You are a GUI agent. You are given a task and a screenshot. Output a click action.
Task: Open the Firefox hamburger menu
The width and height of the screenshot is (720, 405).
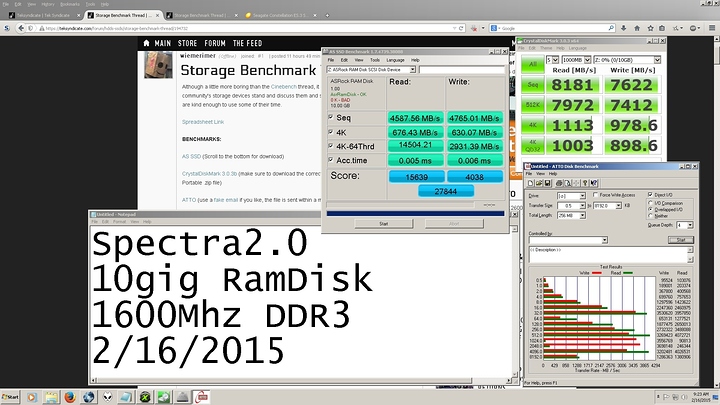(712, 28)
